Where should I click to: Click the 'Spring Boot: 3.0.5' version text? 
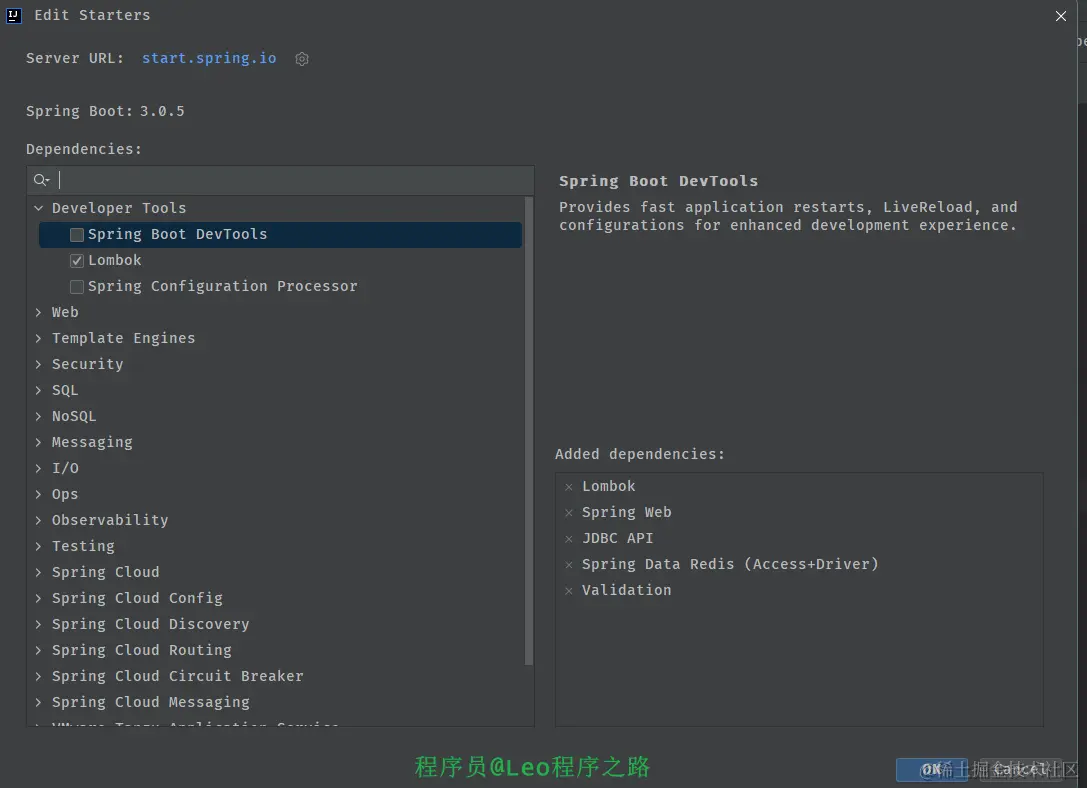click(x=105, y=111)
